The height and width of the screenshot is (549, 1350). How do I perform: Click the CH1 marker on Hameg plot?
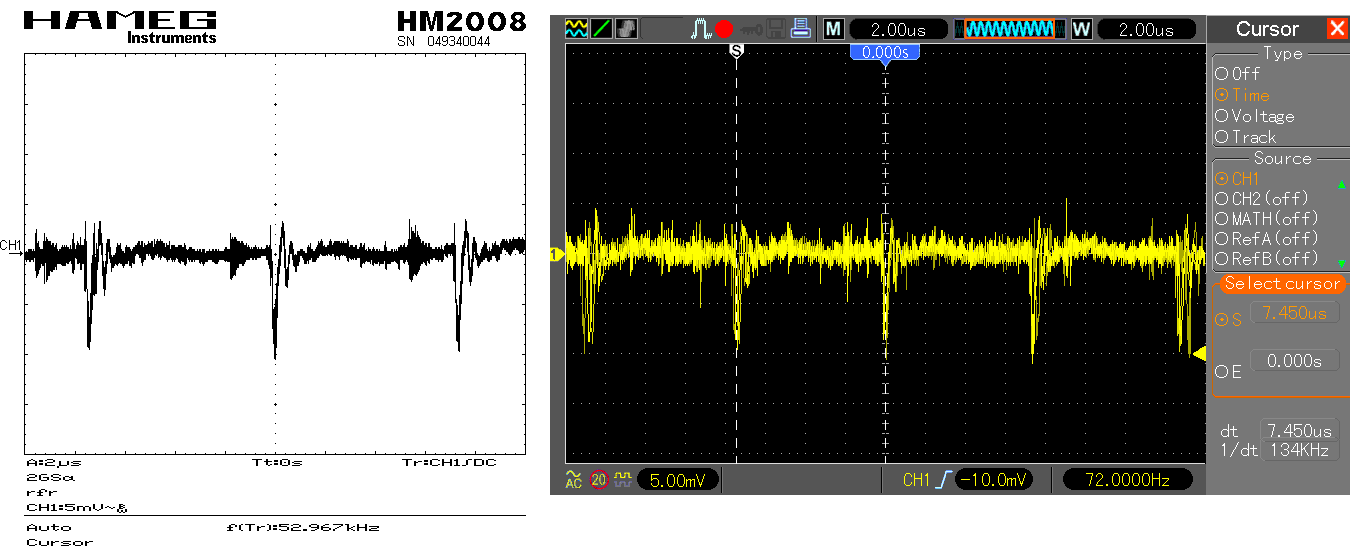11,247
